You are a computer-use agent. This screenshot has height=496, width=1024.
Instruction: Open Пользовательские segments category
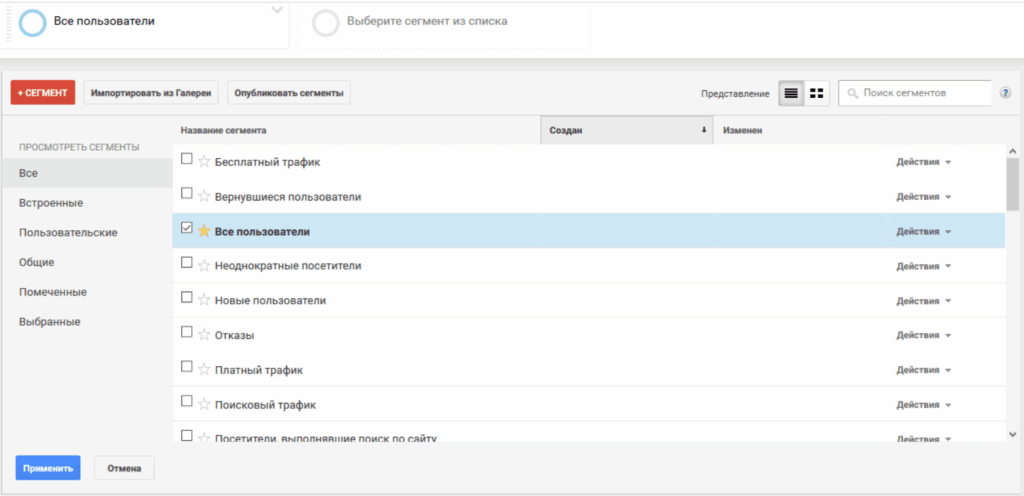[68, 232]
